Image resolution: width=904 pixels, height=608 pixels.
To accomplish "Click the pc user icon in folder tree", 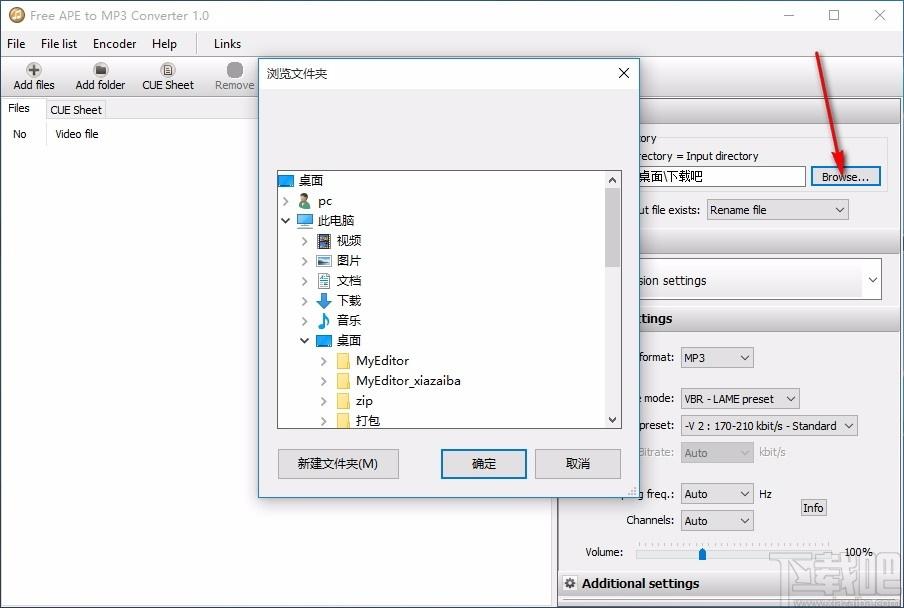I will (x=304, y=201).
